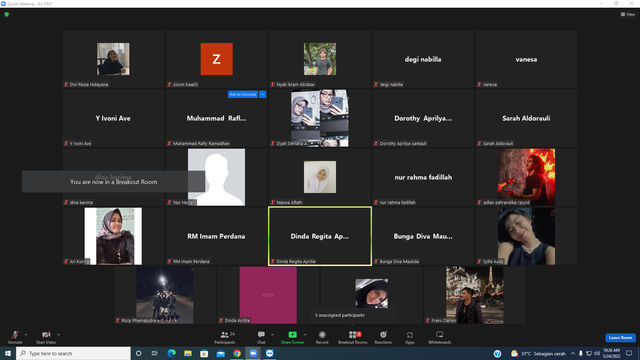This screenshot has width=640, height=360.
Task: Open the Windows Start menu
Action: [8, 353]
